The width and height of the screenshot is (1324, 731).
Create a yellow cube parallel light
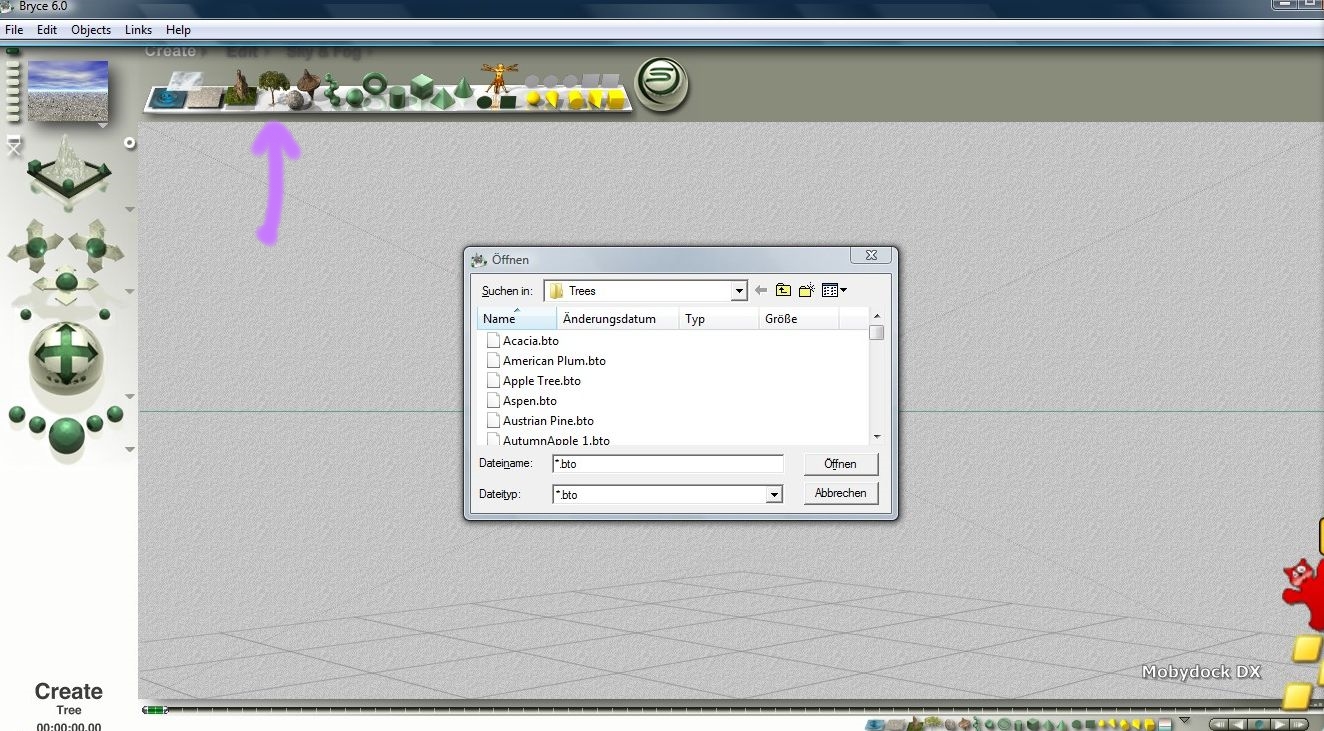(x=616, y=98)
